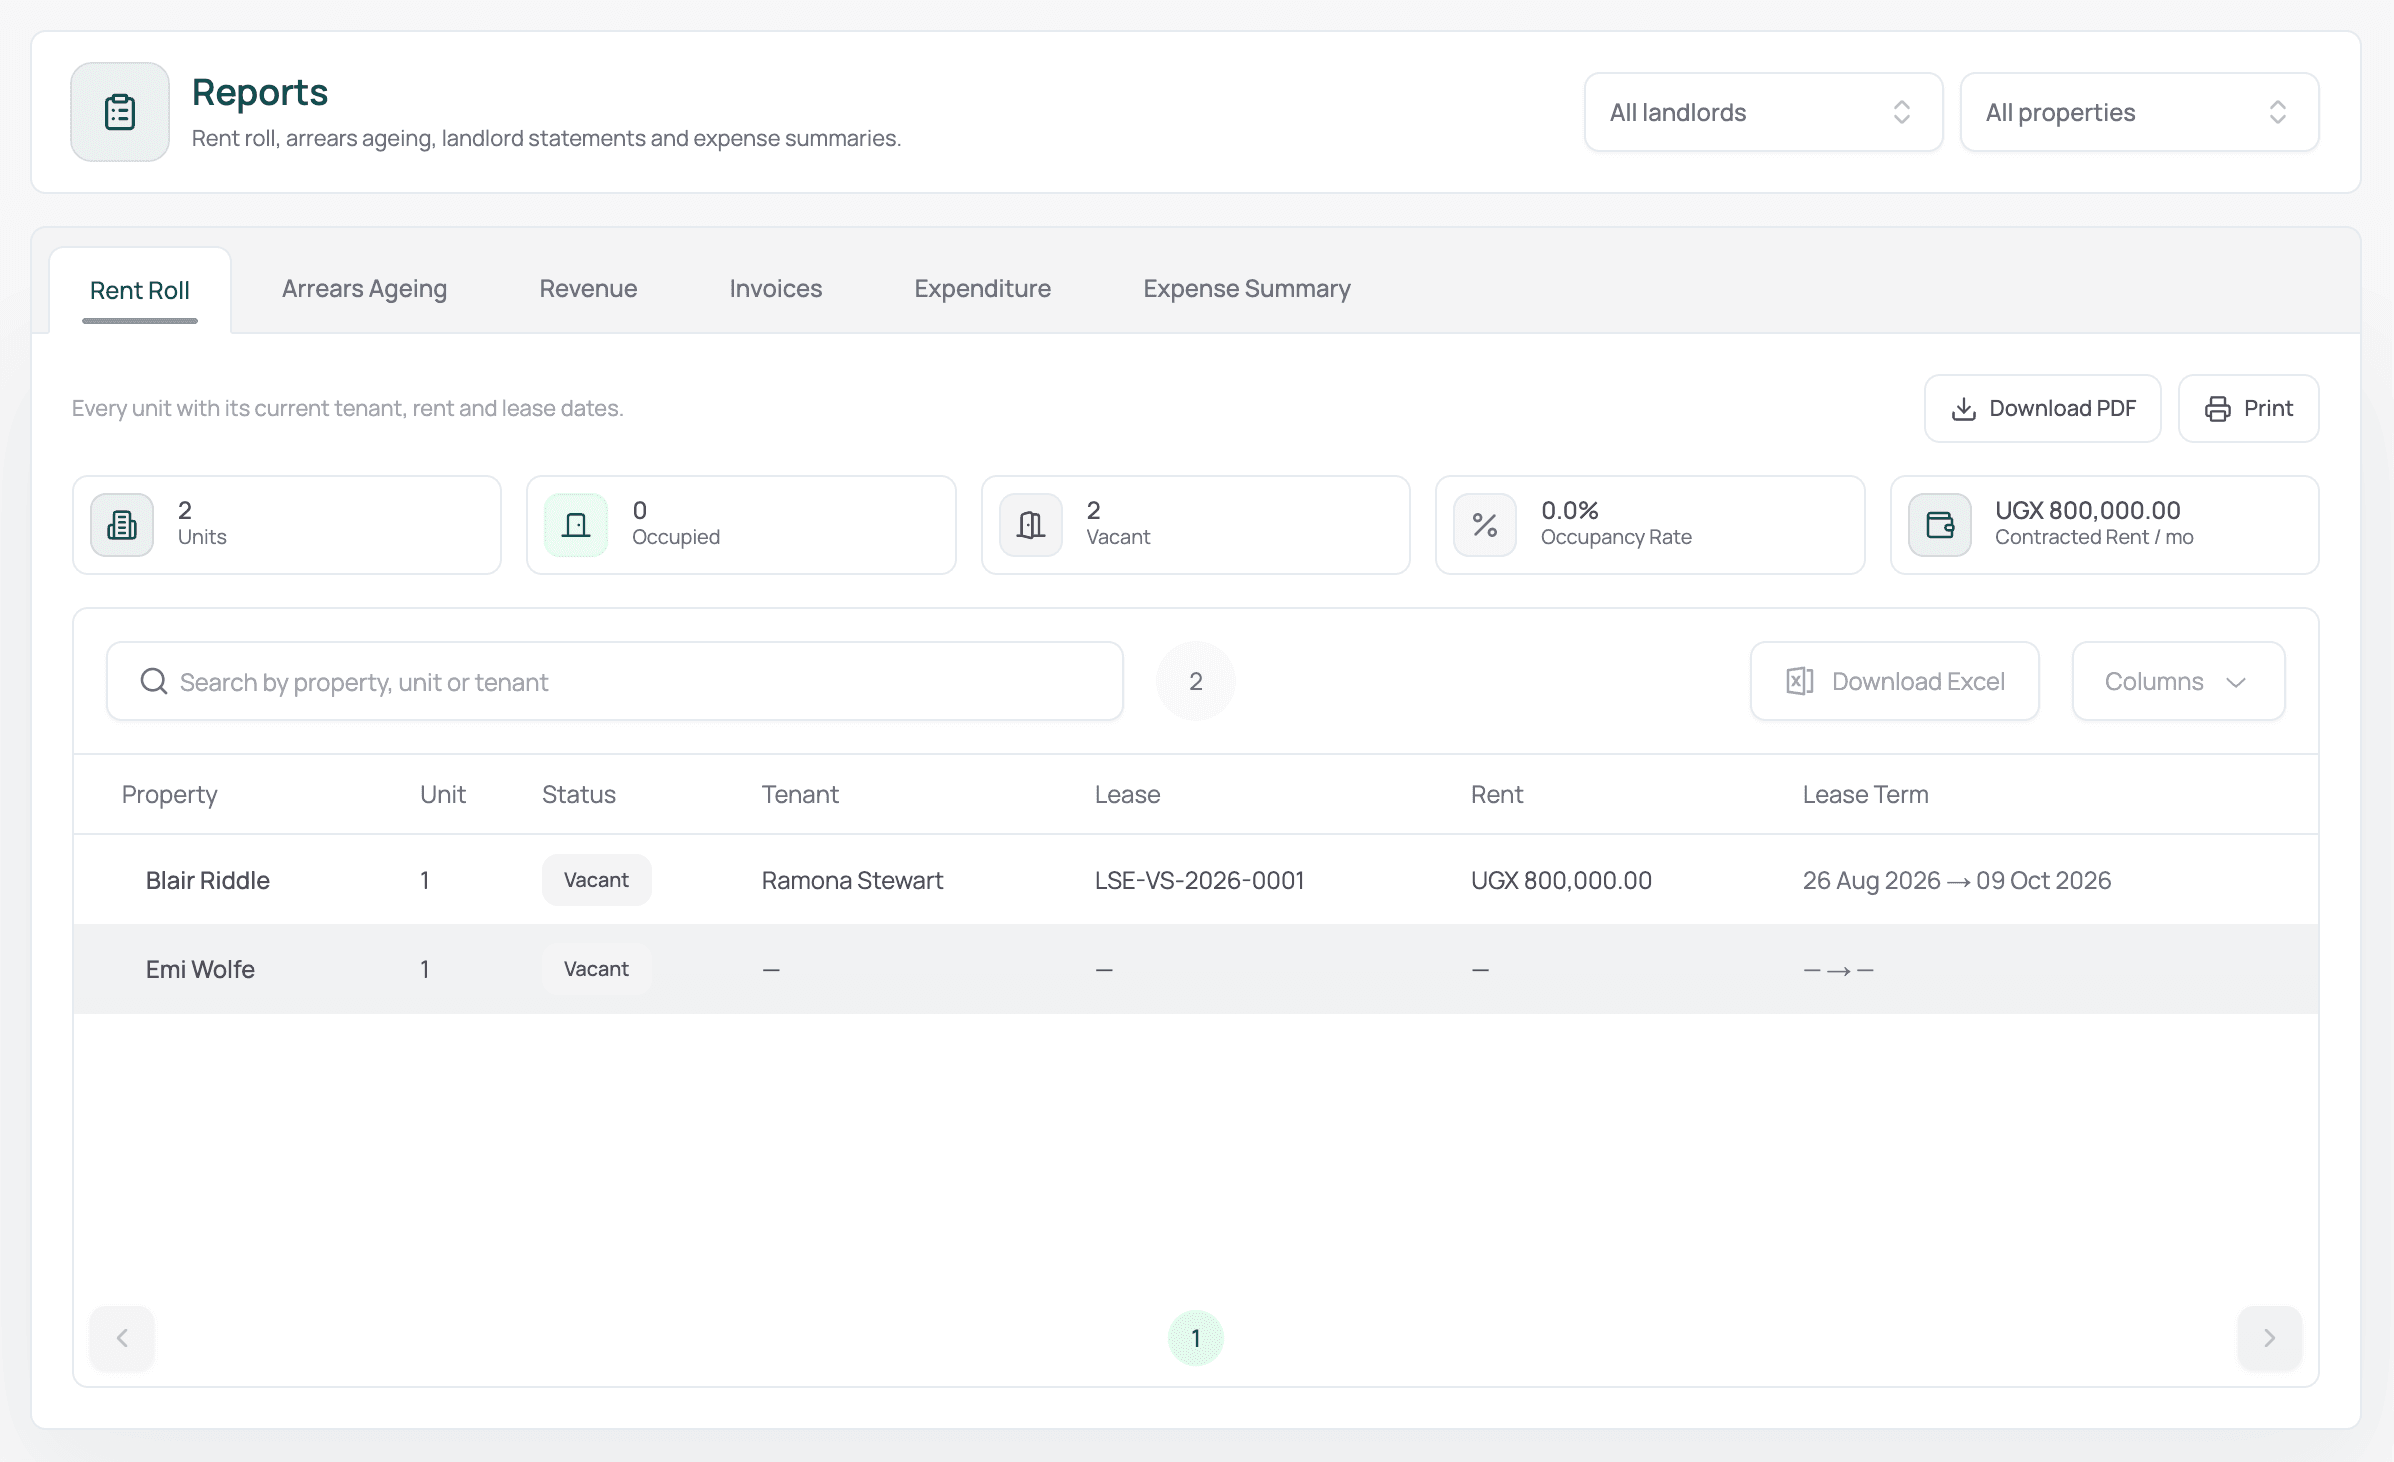Screen dimensions: 2394x1462
Task: Go to the Invoices tab
Action: (775, 289)
